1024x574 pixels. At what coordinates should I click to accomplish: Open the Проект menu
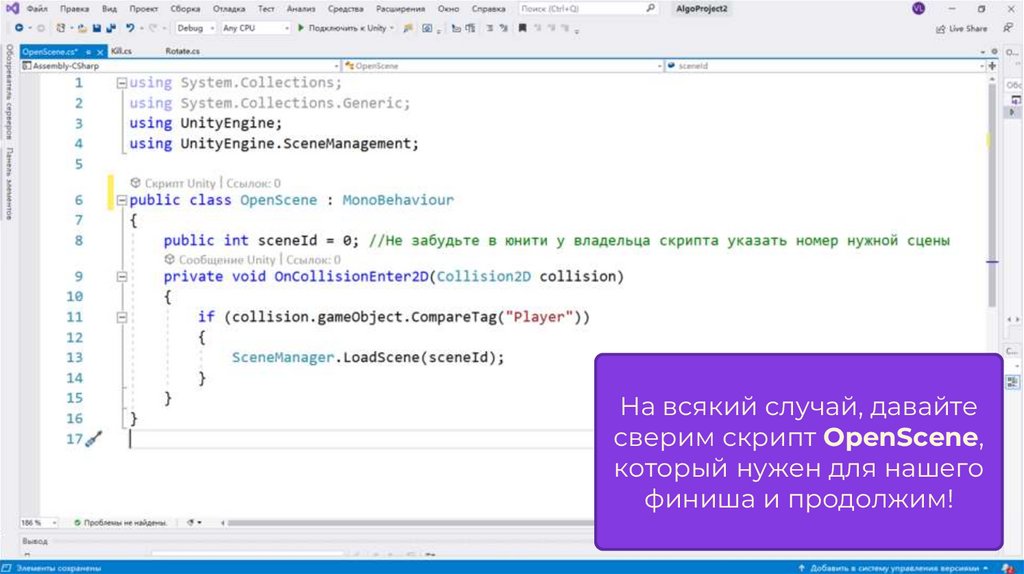pos(143,8)
